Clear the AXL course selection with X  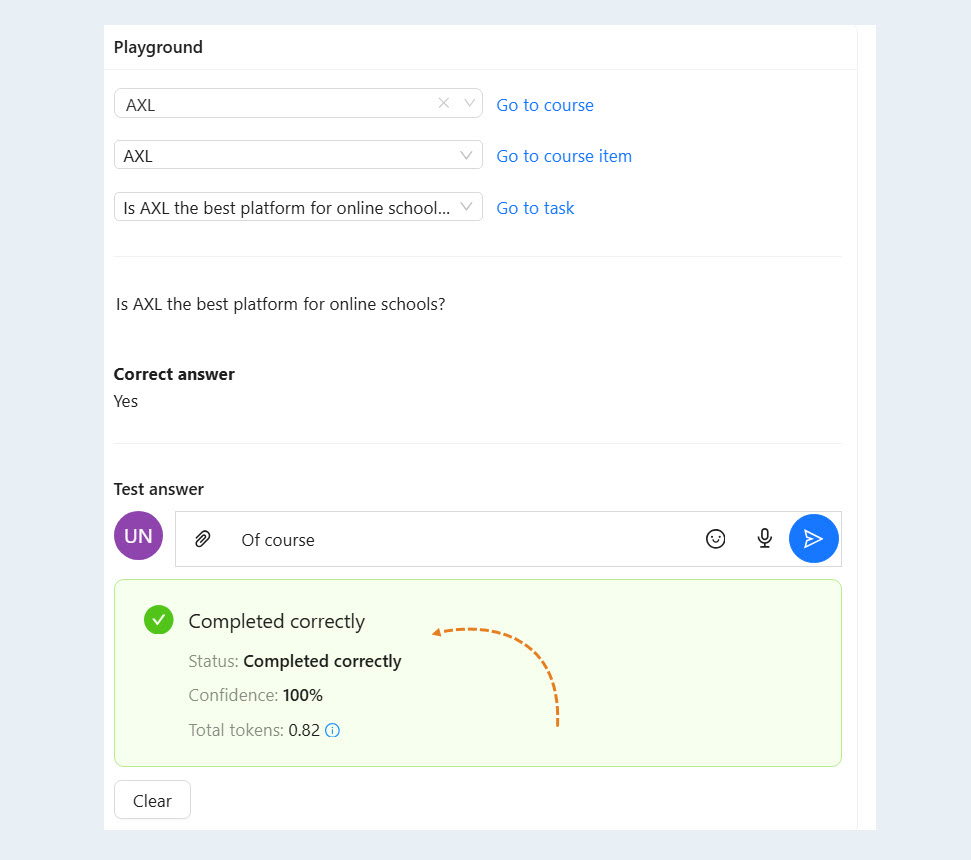[x=443, y=103]
